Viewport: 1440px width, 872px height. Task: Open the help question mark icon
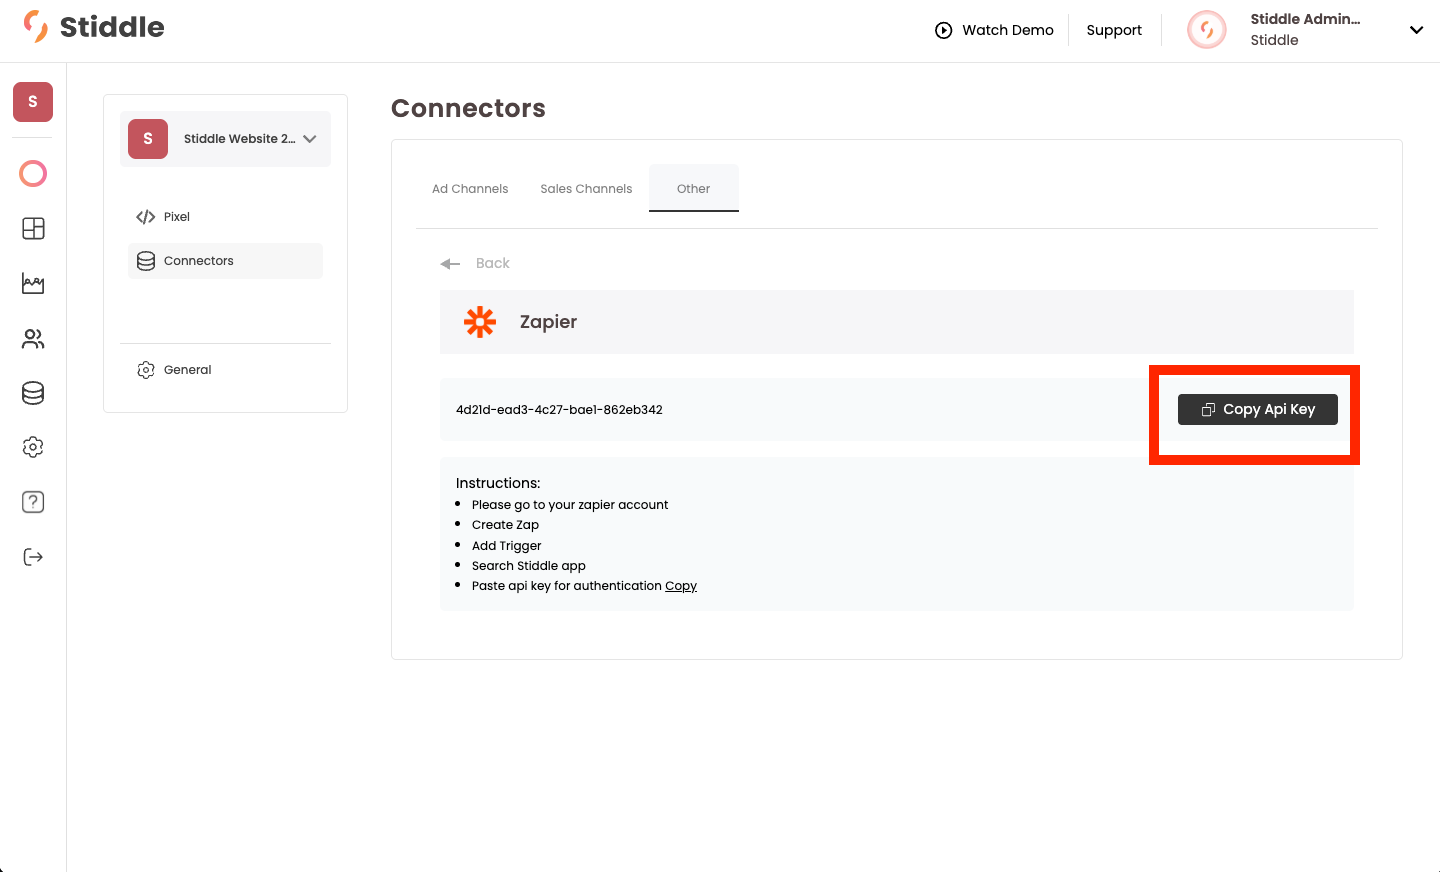[33, 502]
